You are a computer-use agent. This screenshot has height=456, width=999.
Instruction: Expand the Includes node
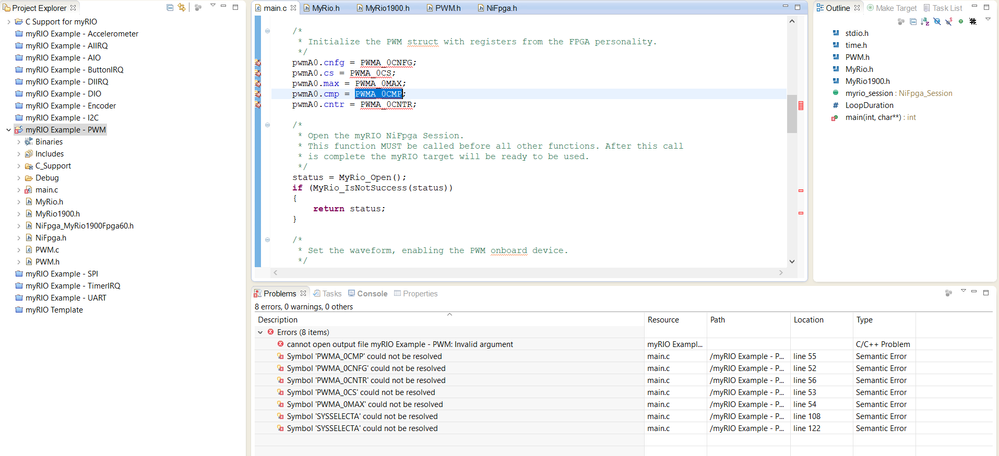click(18, 153)
